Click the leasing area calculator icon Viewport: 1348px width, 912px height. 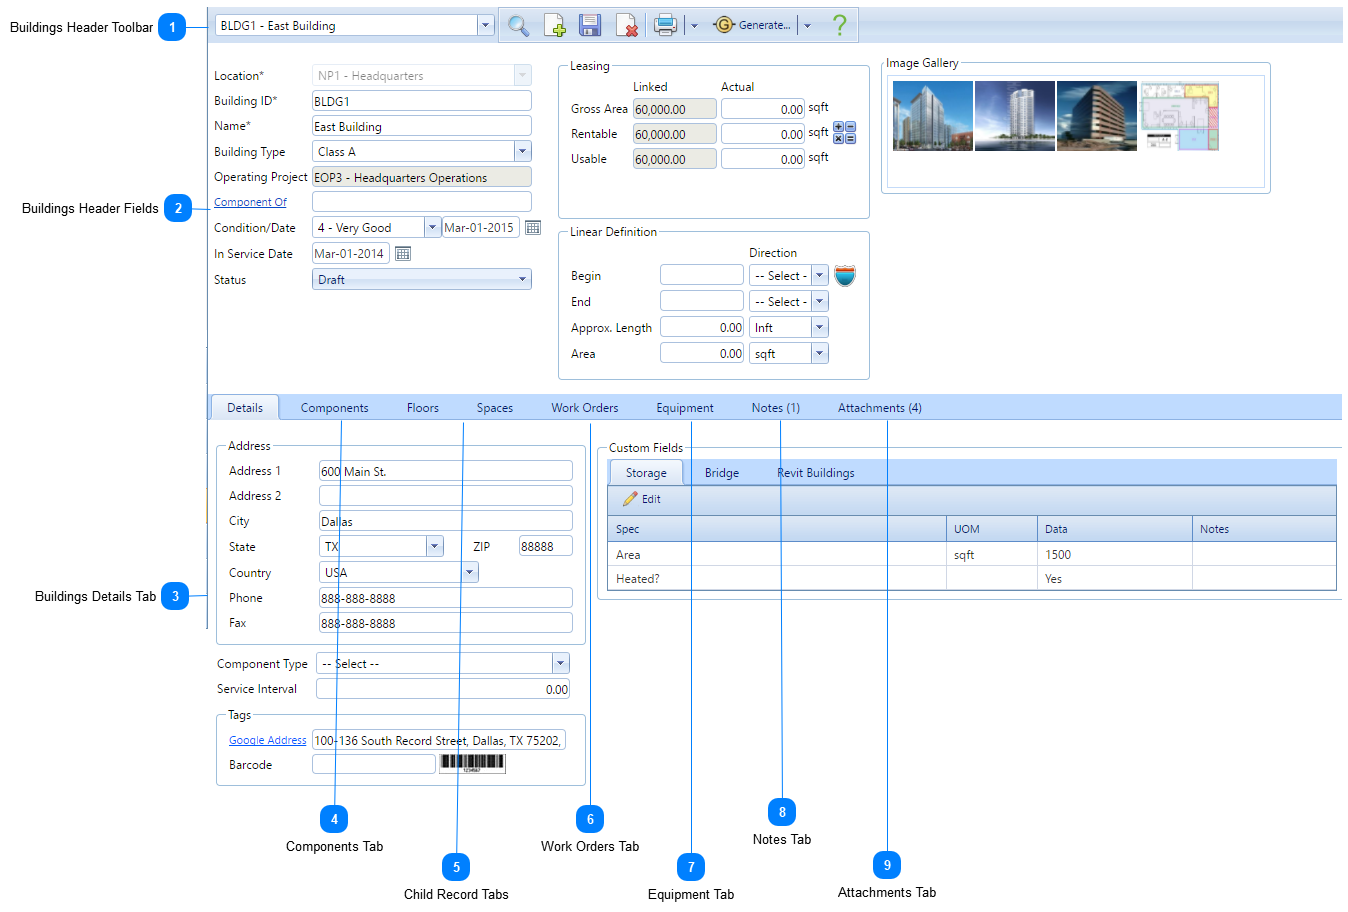[x=845, y=133]
